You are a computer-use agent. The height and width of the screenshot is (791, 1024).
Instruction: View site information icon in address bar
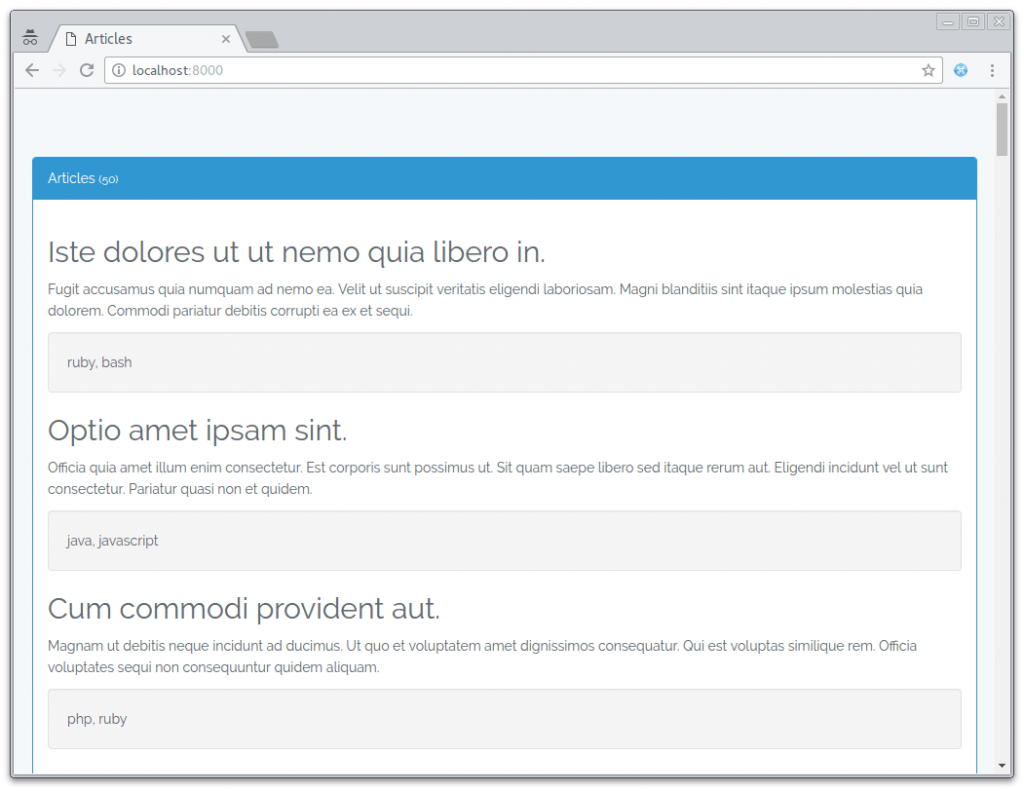118,70
